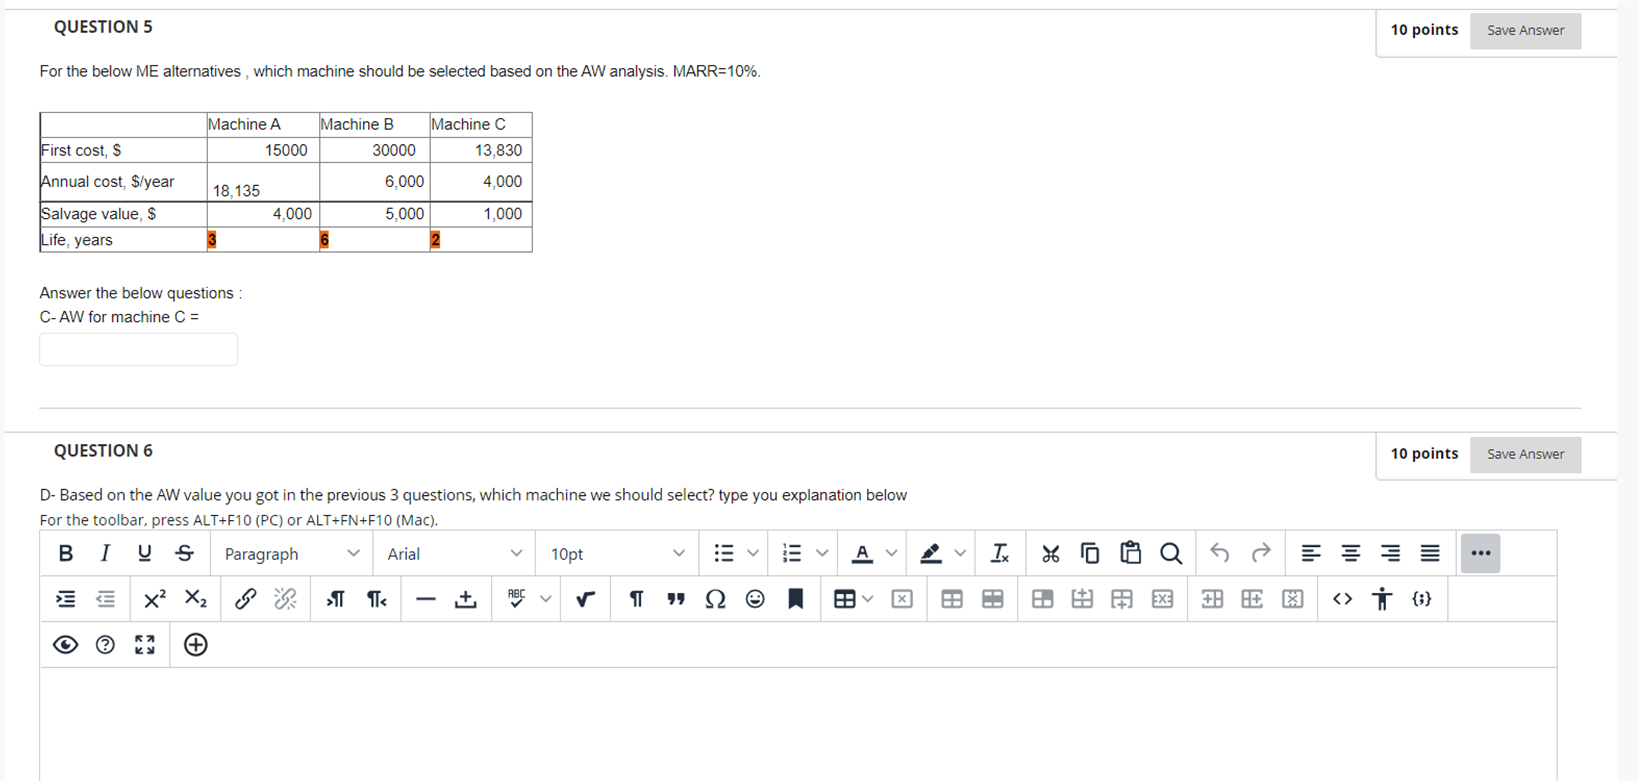This screenshot has height=781, width=1639.
Task: Run the ABC spellcheck
Action: [516, 599]
